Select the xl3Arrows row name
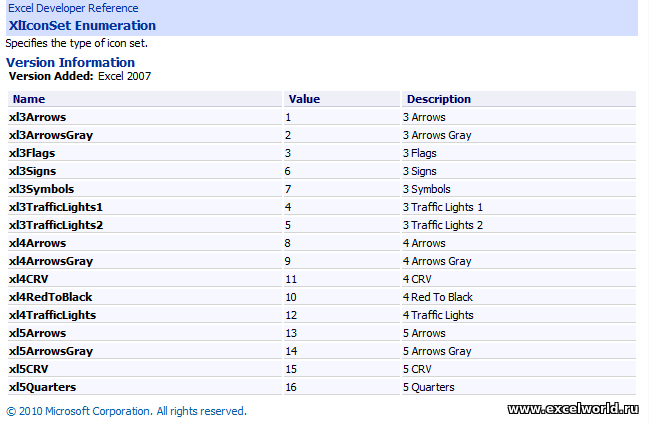This screenshot has height=424, width=649. pyautogui.click(x=37, y=117)
